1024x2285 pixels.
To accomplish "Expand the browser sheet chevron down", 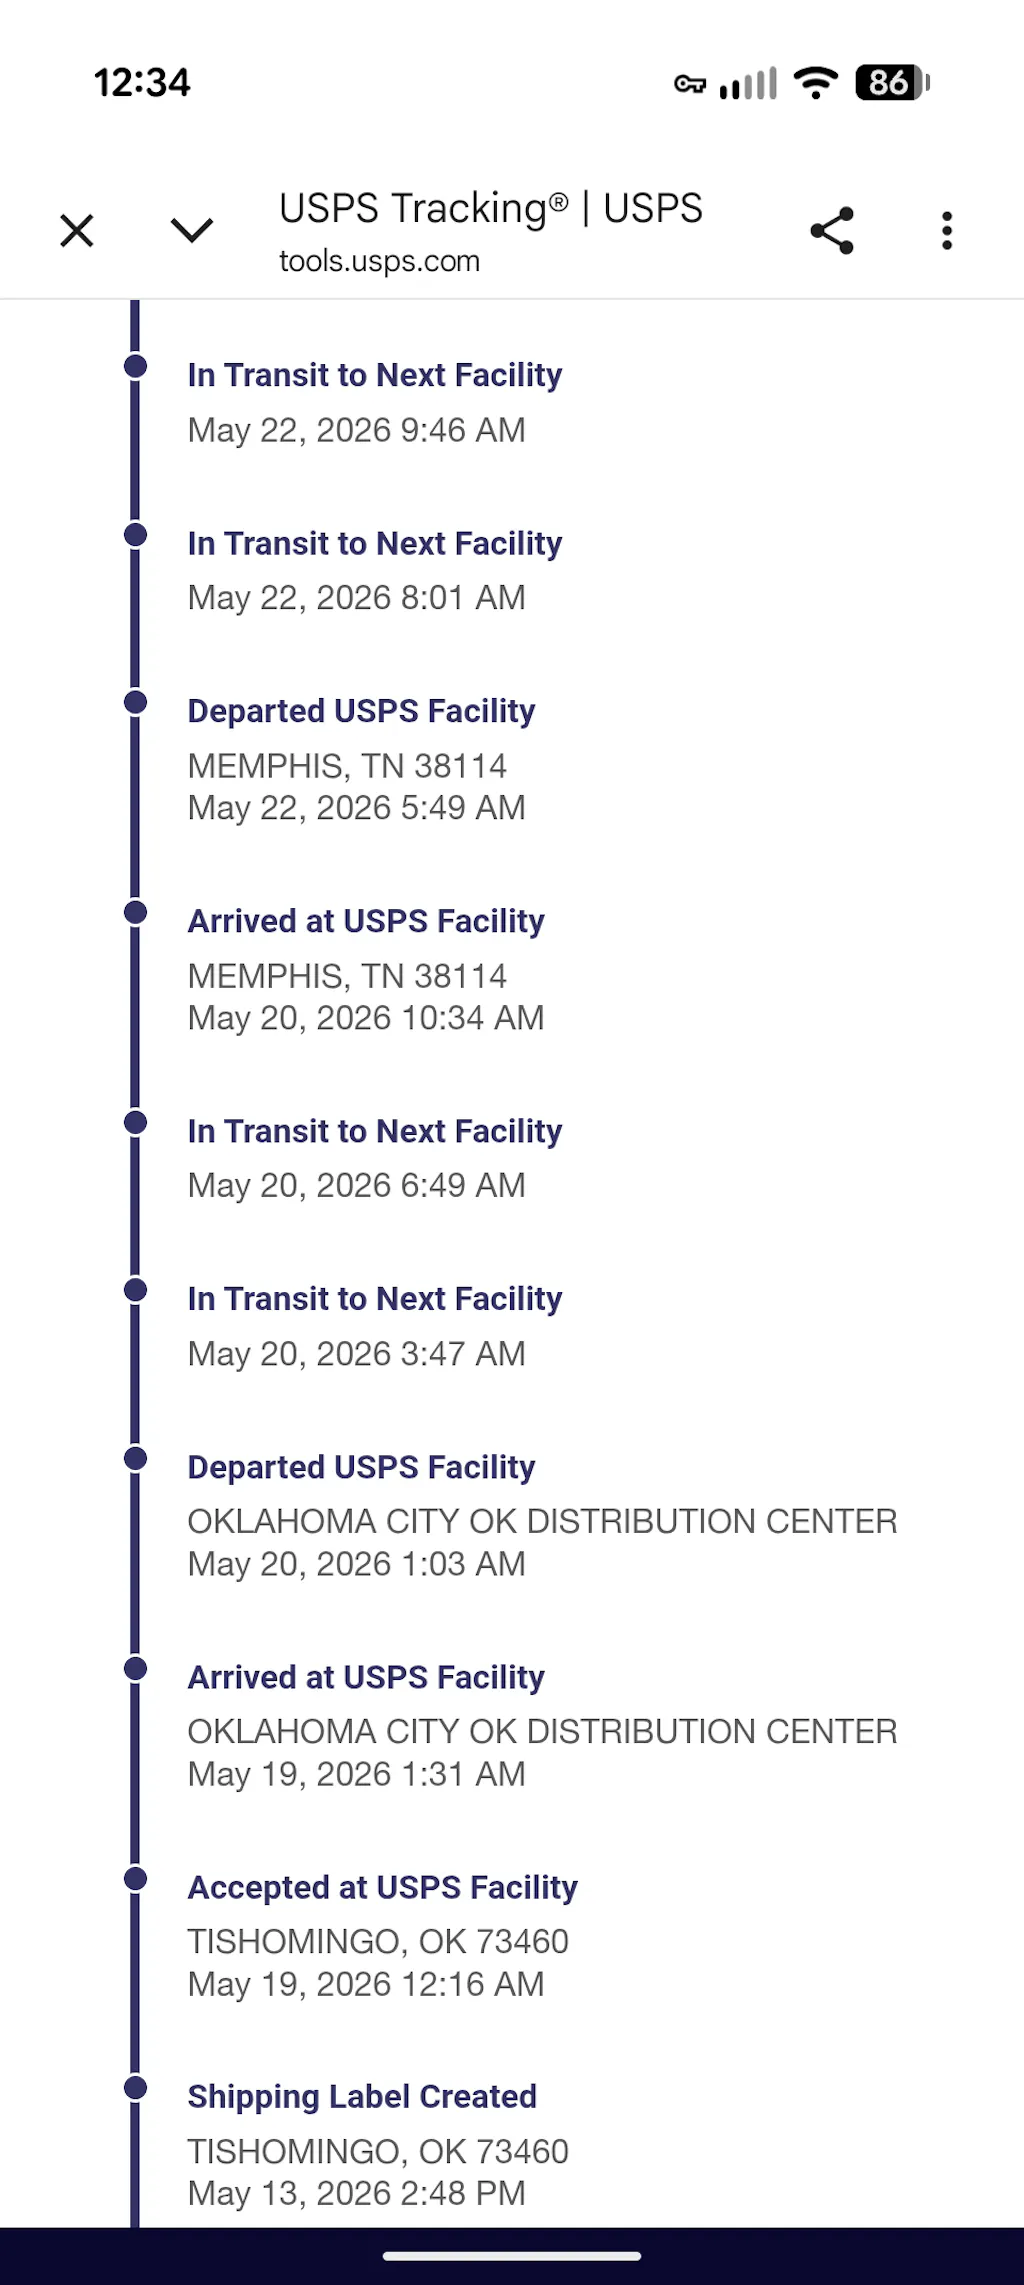I will [192, 231].
